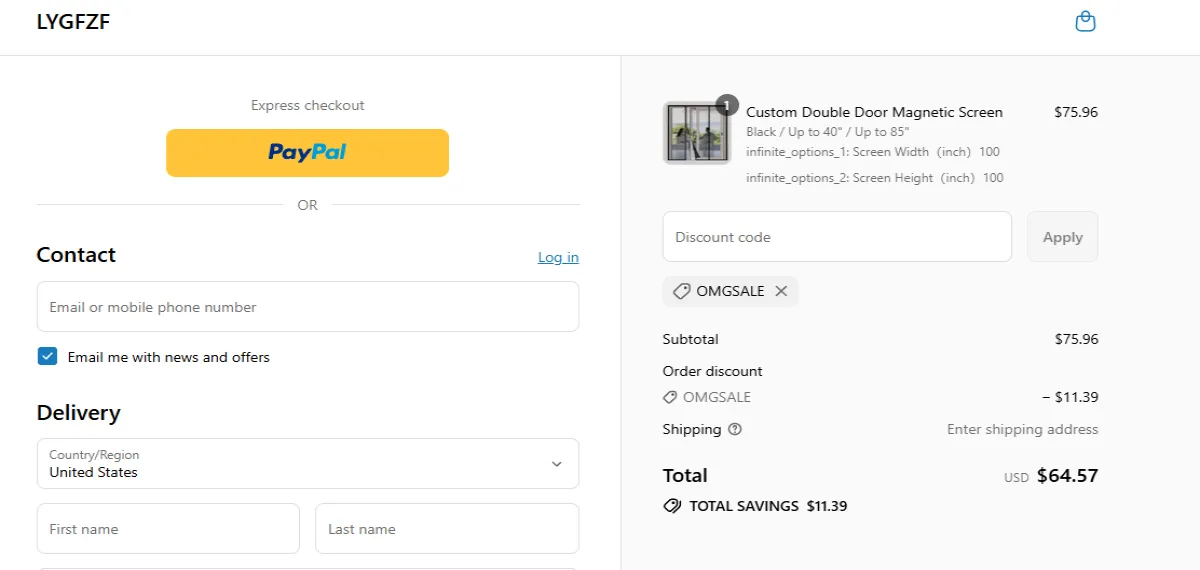
Task: Toggle Email me with news and offers
Action: click(x=47, y=357)
